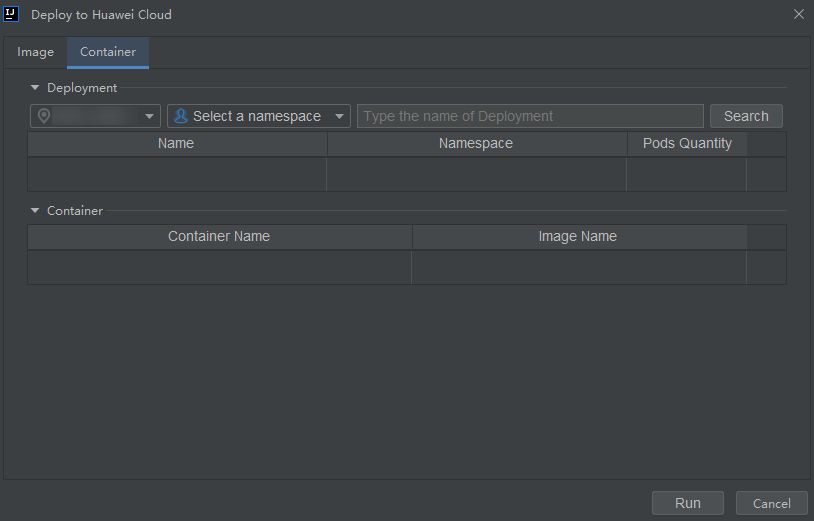Focus the Deployment name input field
This screenshot has width=814, height=521.
coord(530,116)
